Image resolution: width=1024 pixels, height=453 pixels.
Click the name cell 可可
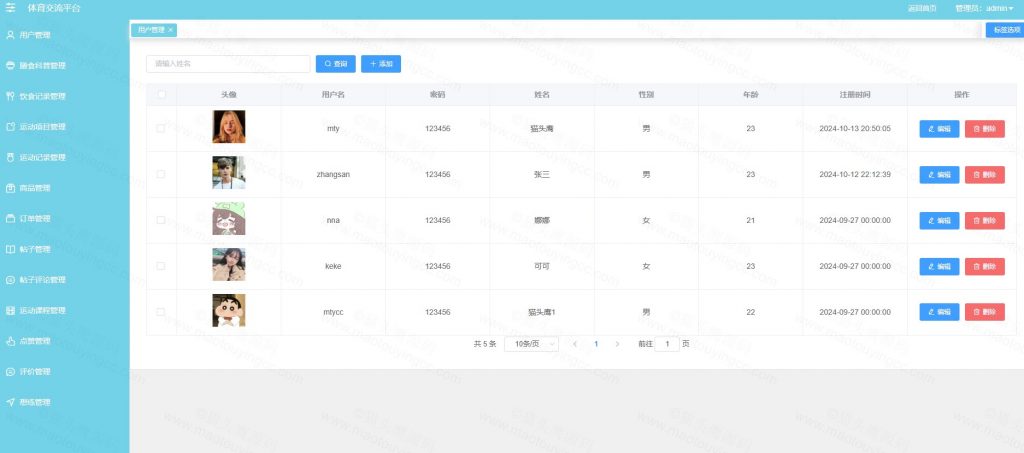[542, 266]
